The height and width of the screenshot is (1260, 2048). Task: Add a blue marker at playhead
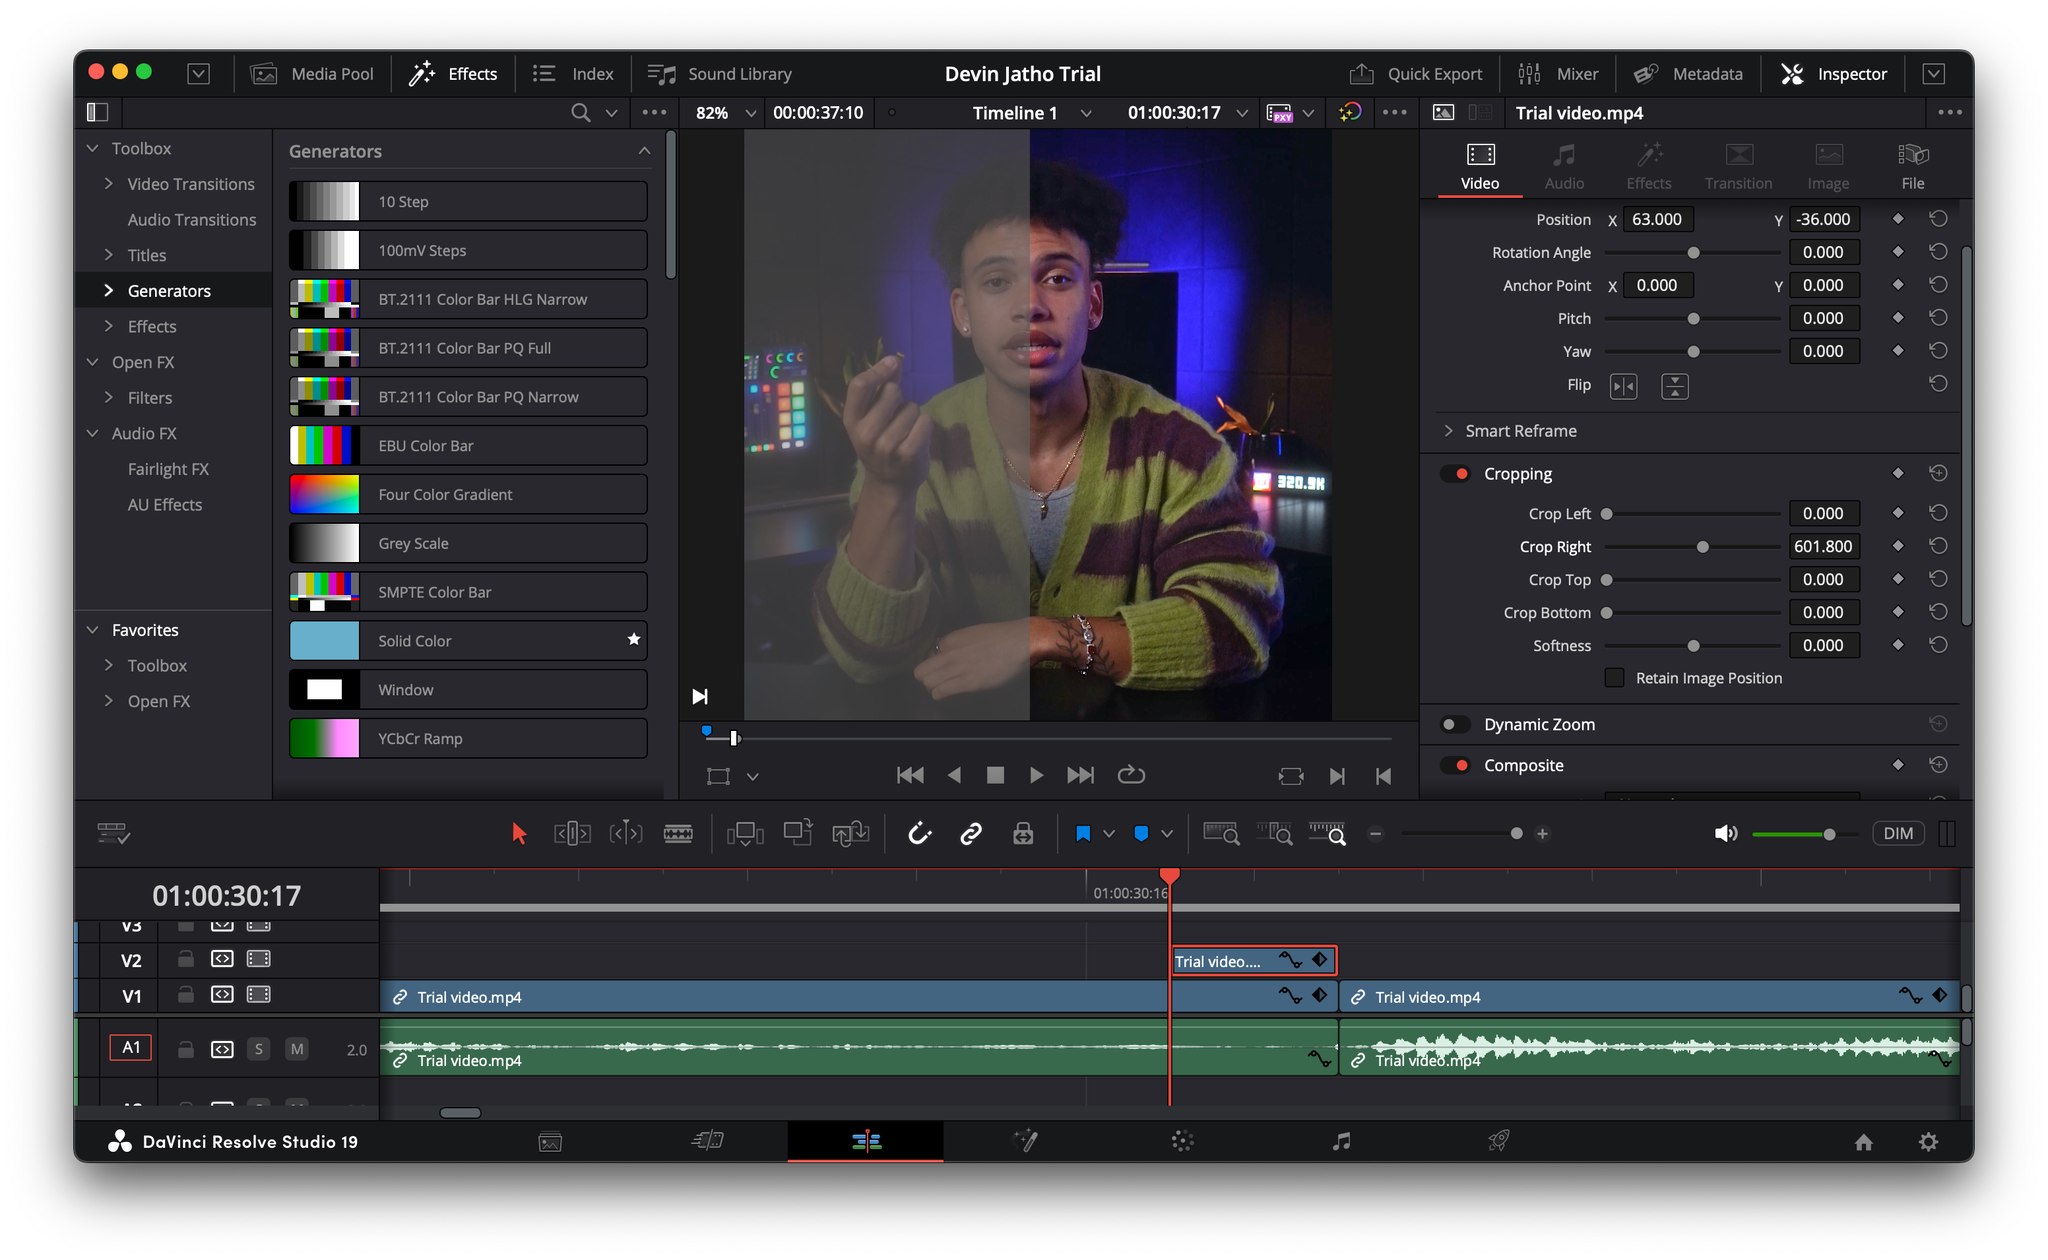tap(1141, 833)
